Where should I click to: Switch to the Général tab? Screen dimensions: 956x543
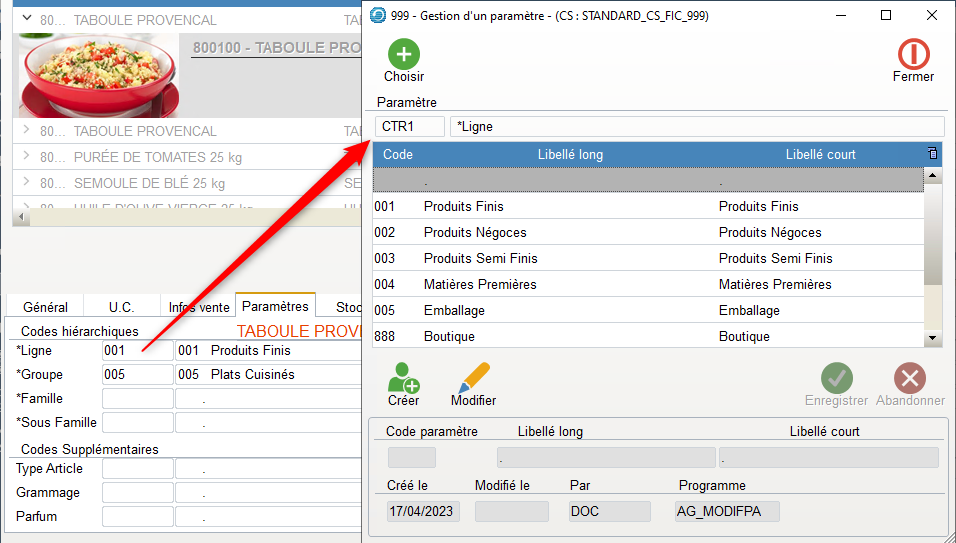click(x=45, y=307)
